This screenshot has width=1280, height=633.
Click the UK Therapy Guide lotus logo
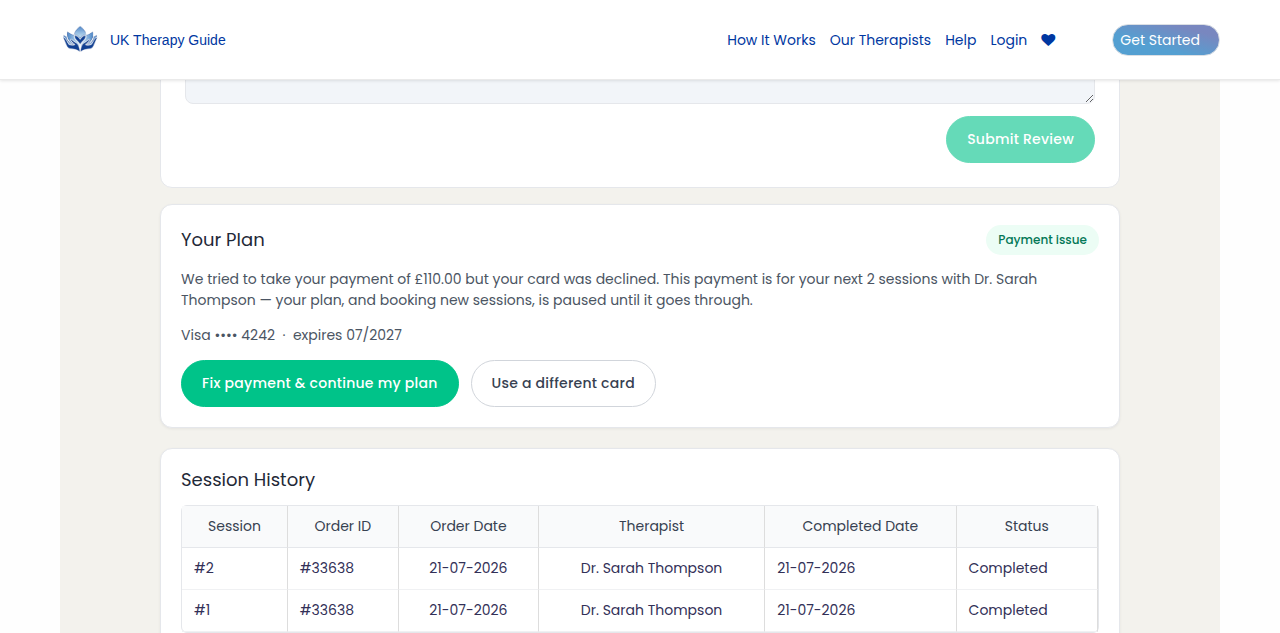[80, 40]
